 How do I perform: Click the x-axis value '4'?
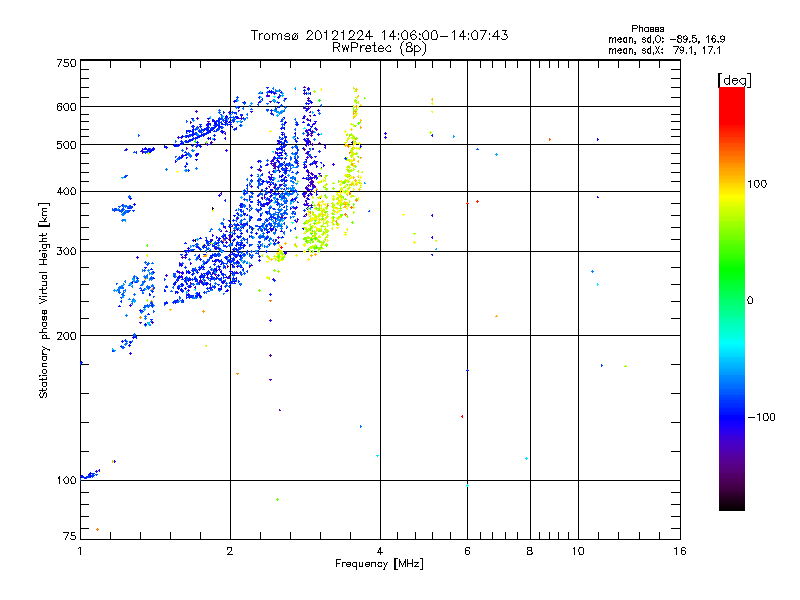pyautogui.click(x=380, y=551)
